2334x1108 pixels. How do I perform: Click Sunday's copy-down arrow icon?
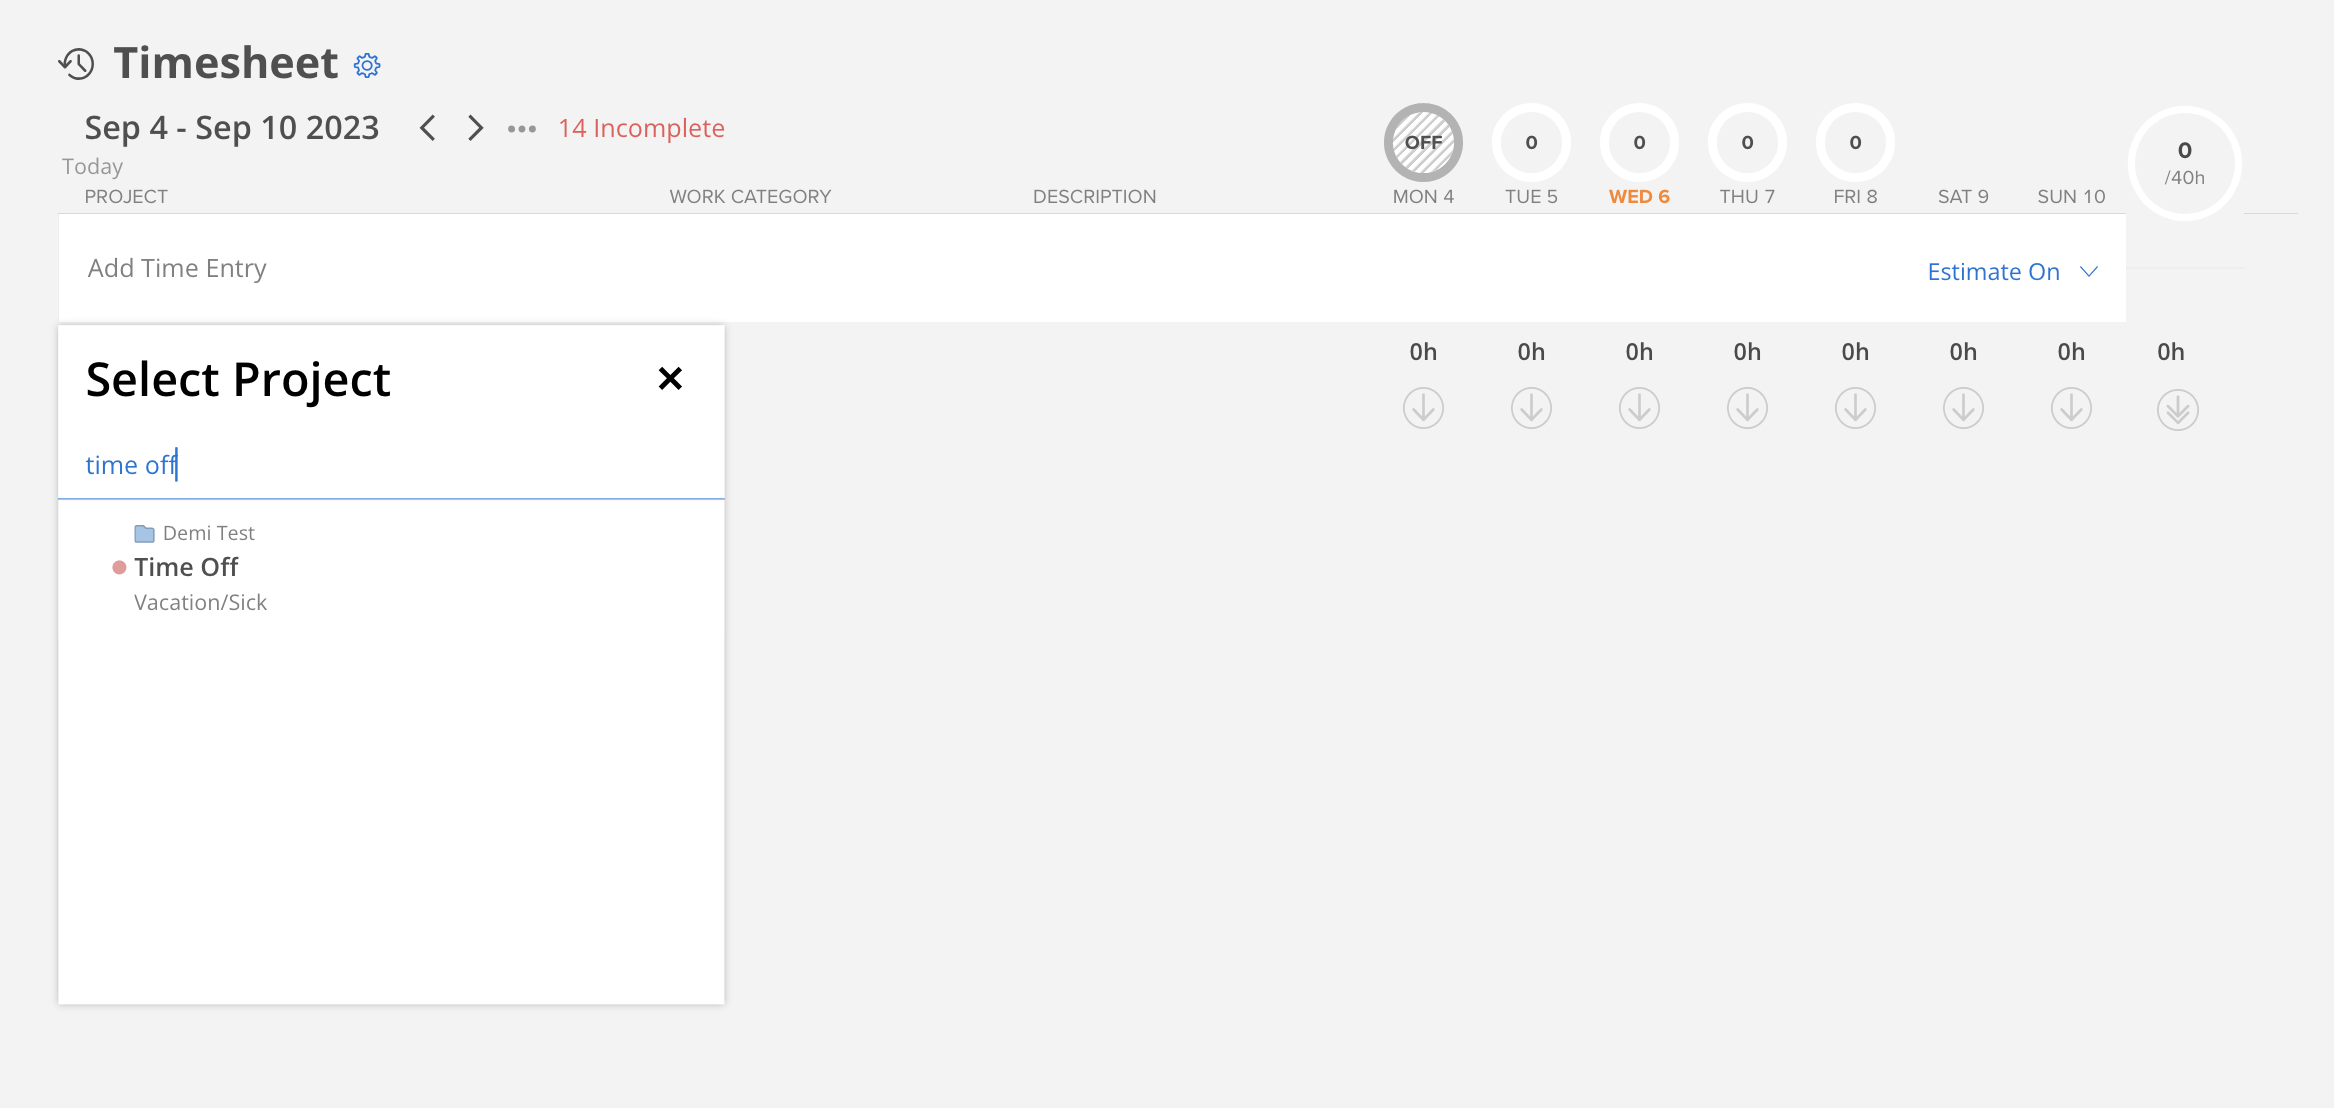point(2071,409)
